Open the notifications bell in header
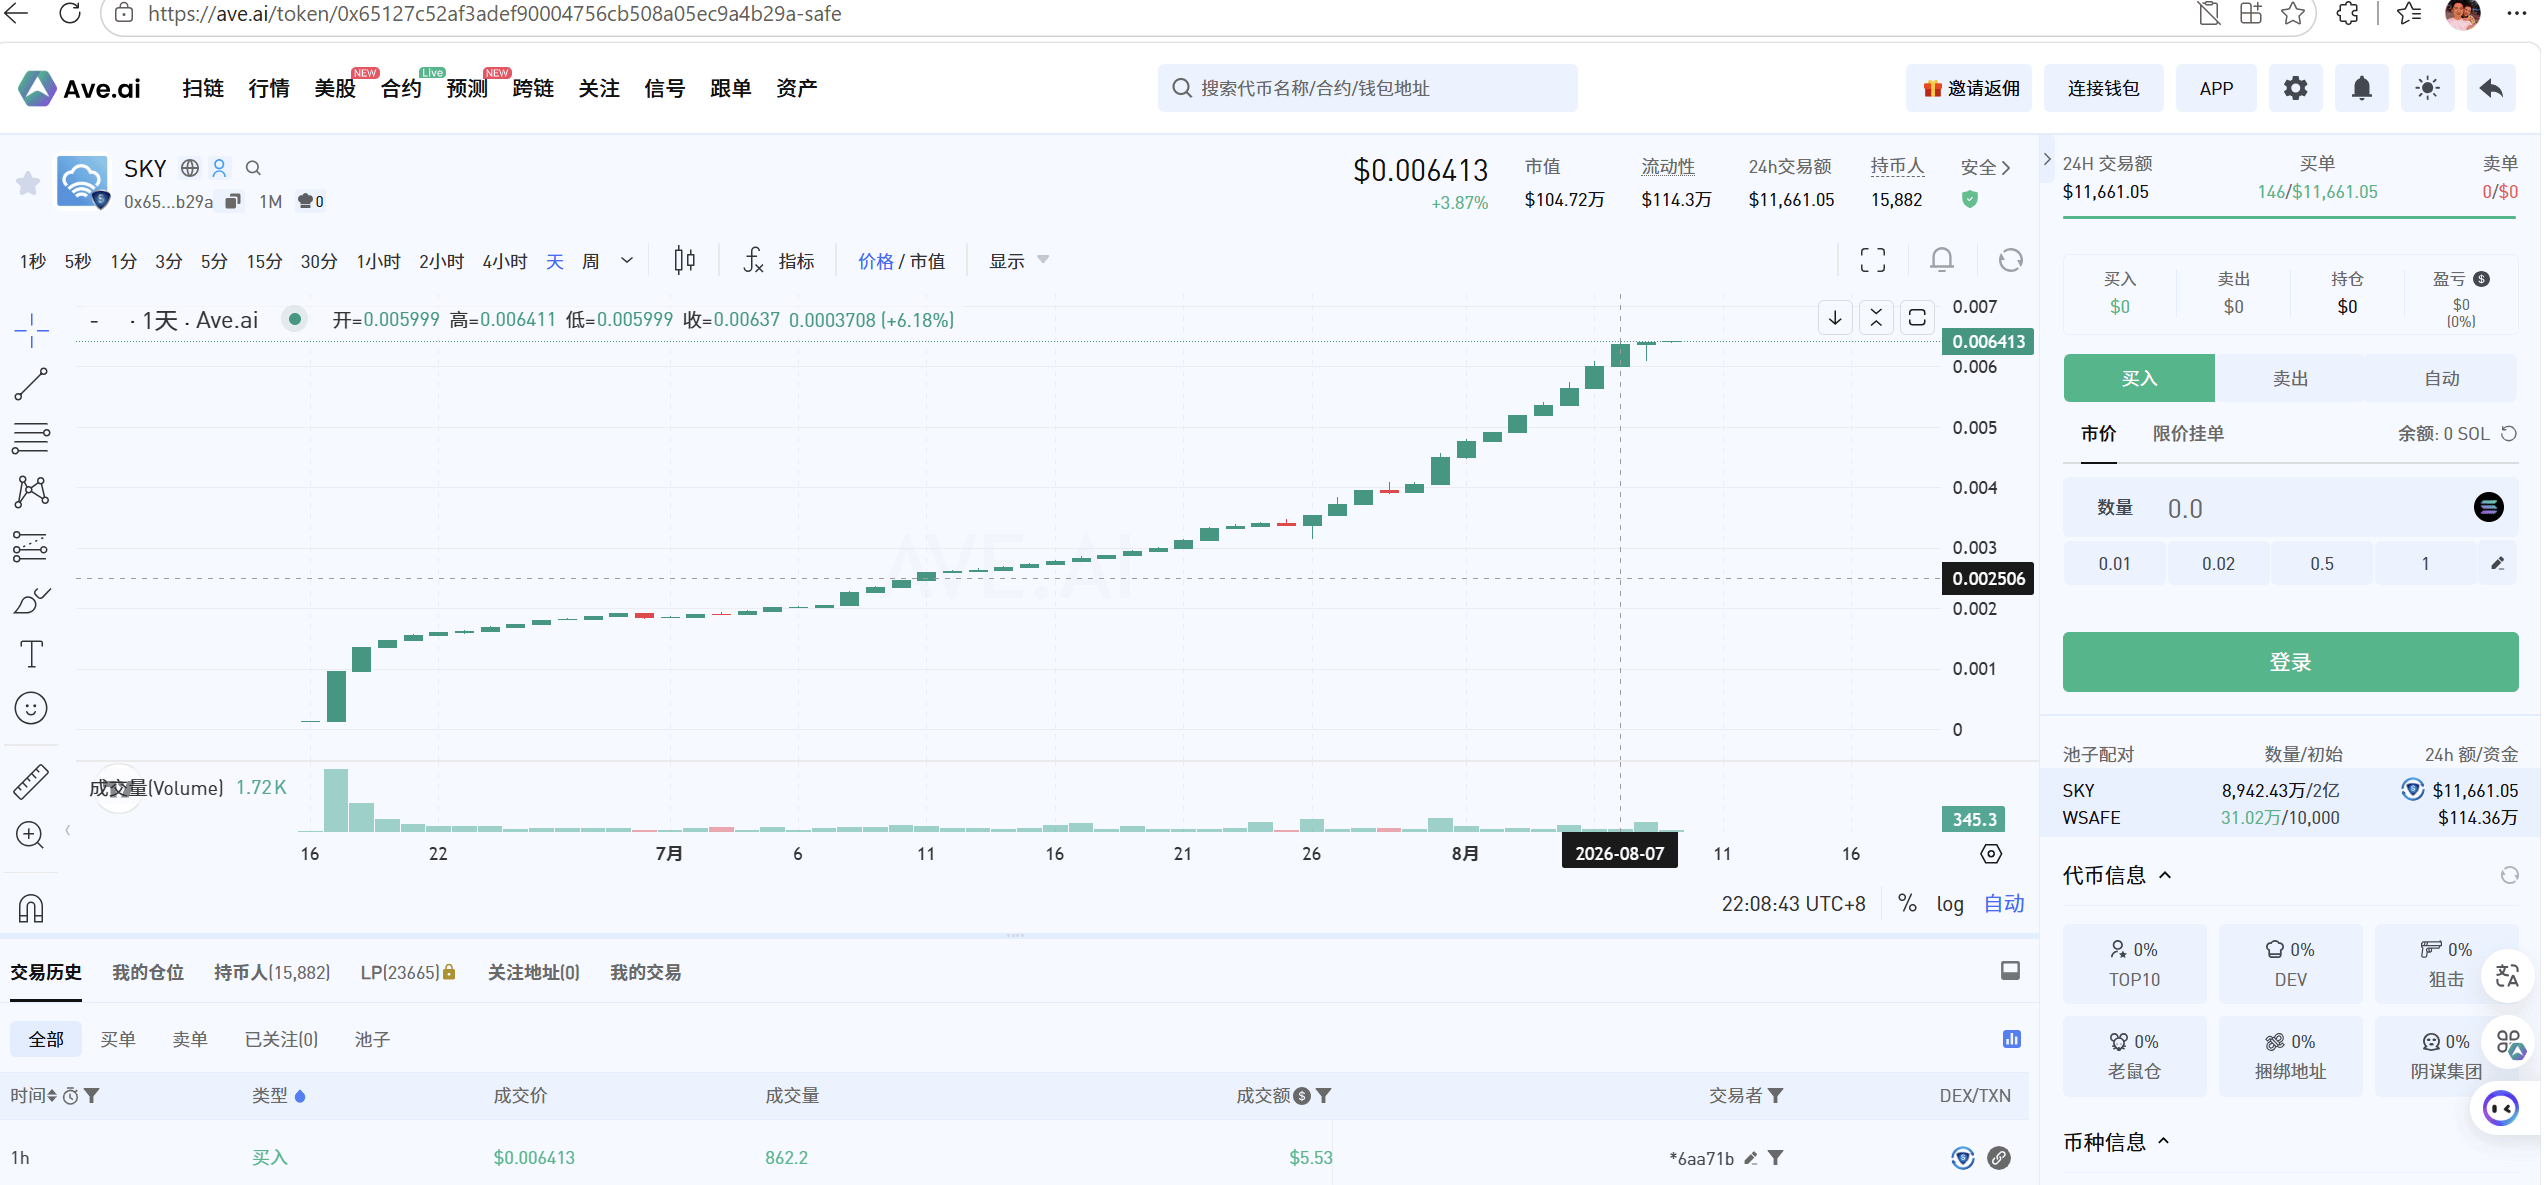2544x1185 pixels. click(x=2362, y=88)
